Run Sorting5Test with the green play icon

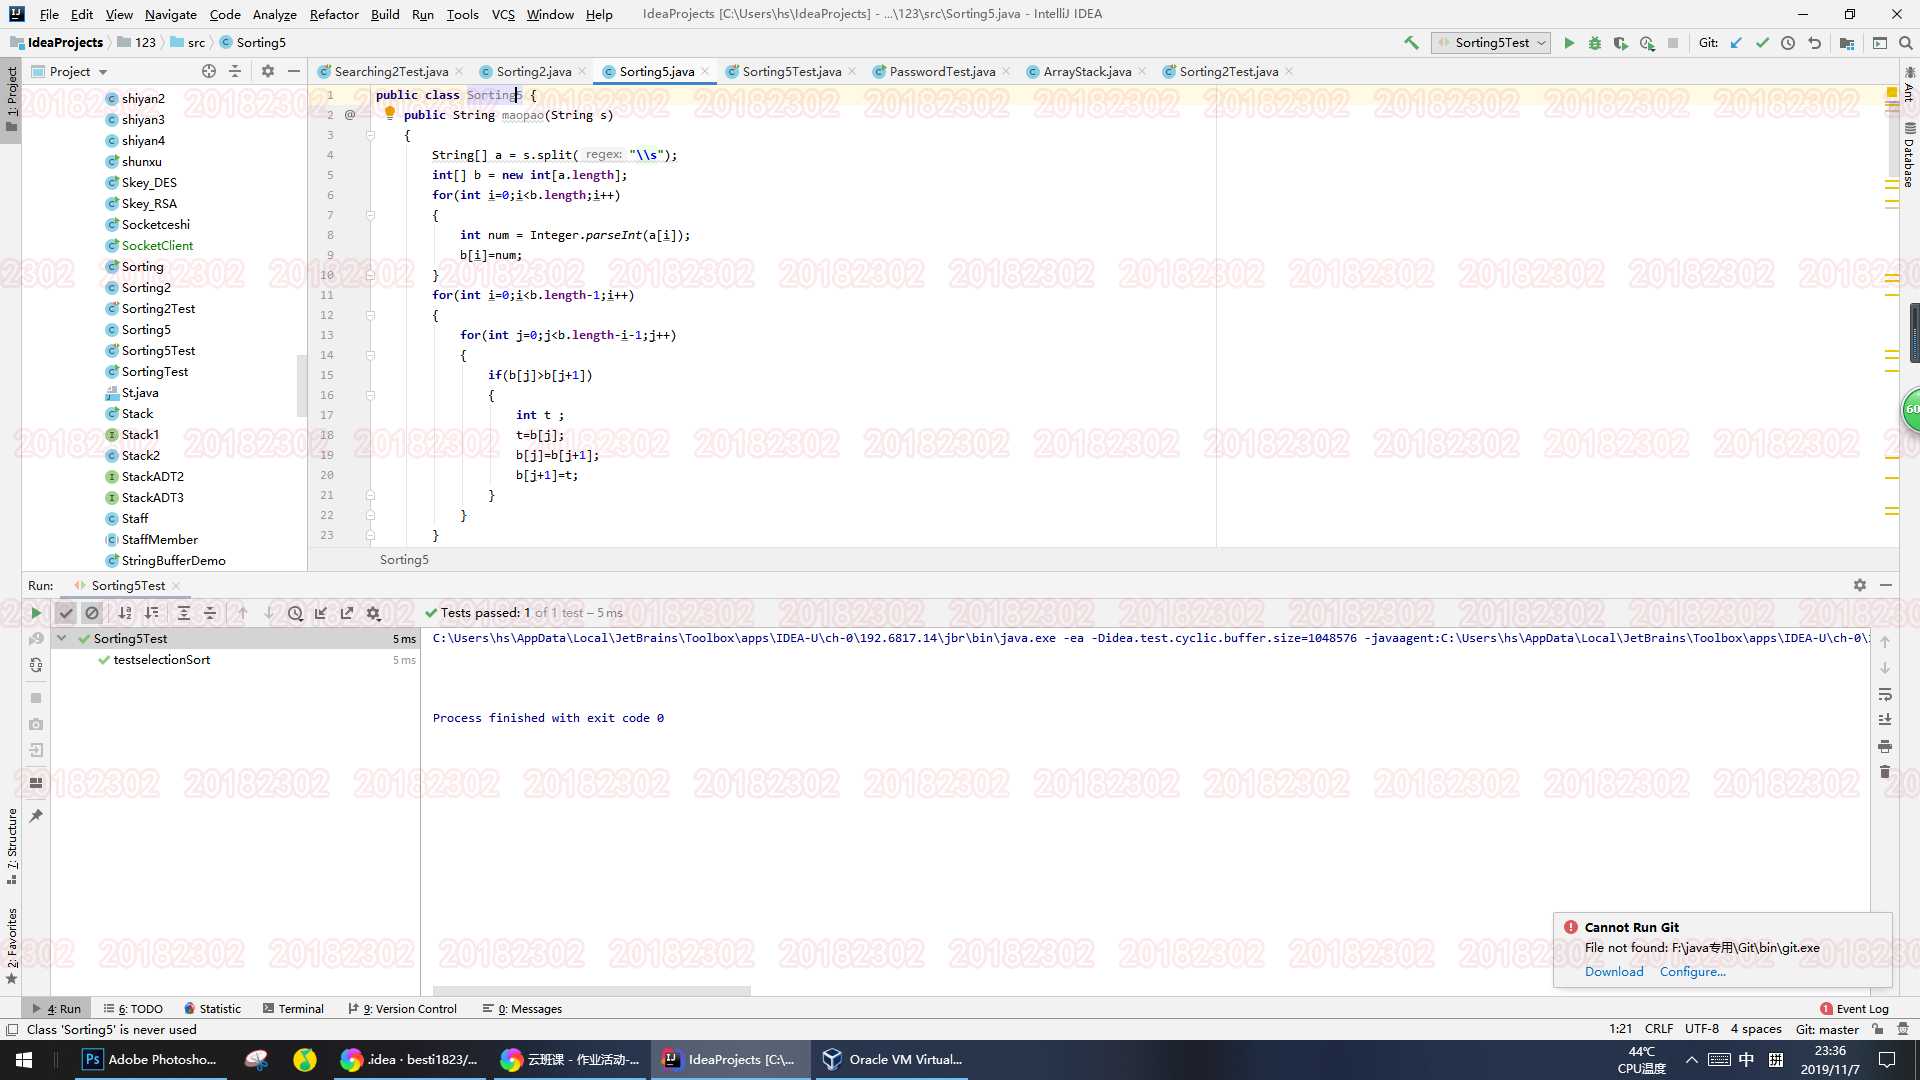(x=1569, y=43)
